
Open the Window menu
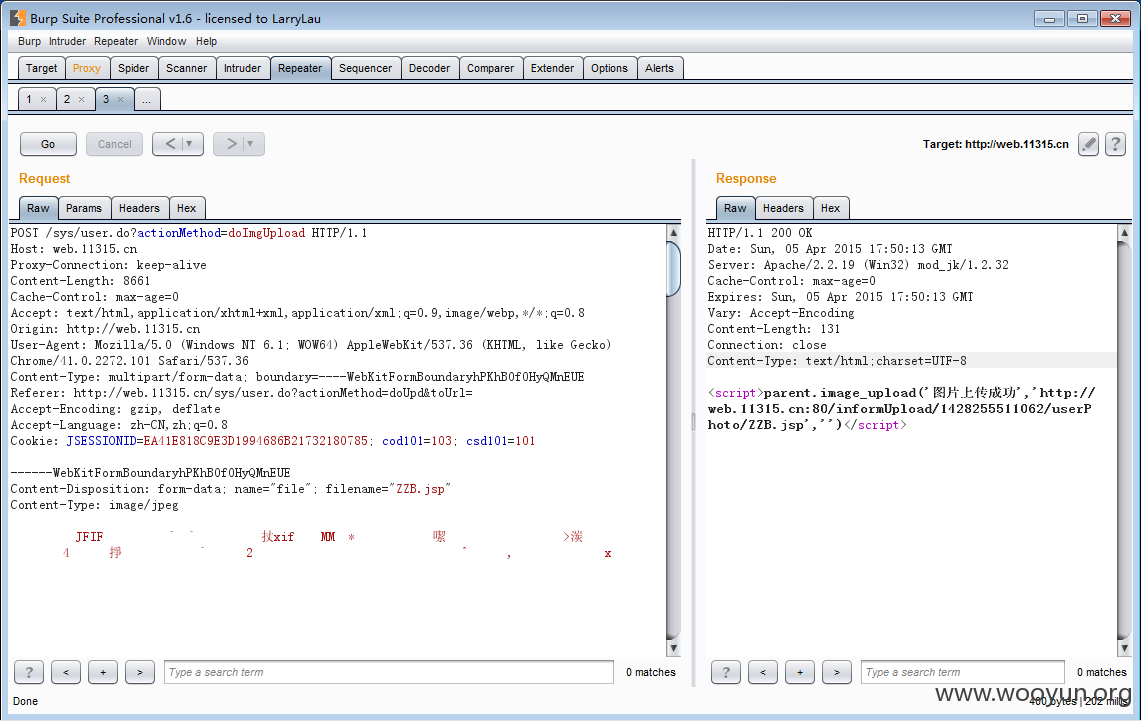166,41
